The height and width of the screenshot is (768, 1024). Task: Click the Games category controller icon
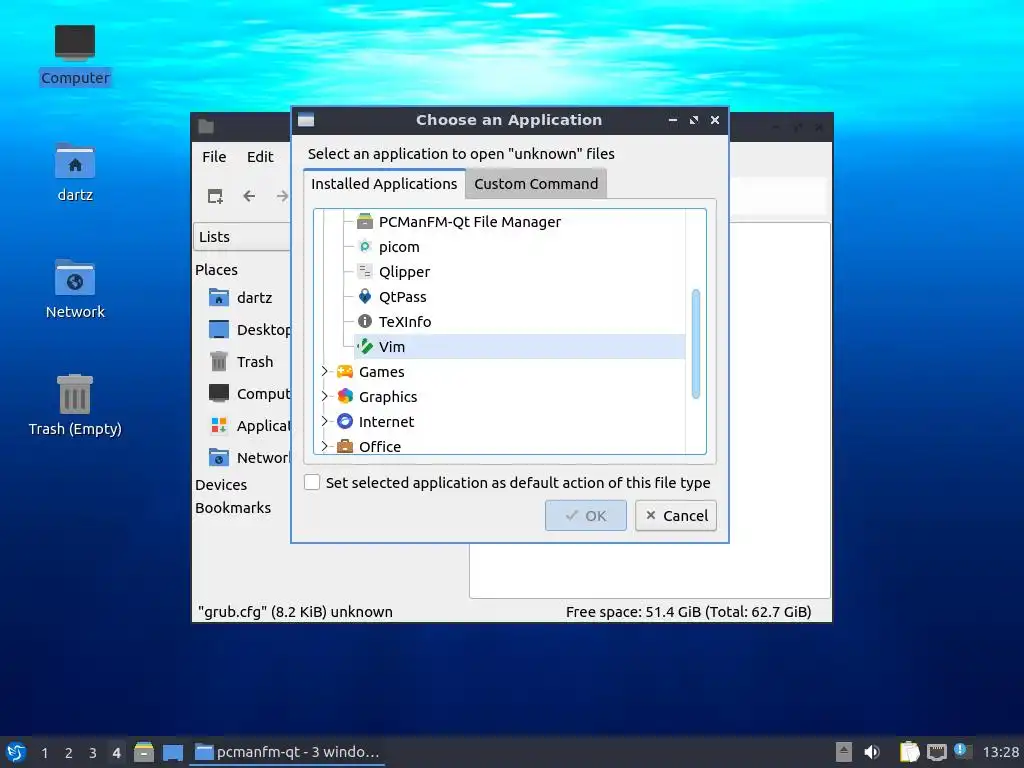[345, 372]
